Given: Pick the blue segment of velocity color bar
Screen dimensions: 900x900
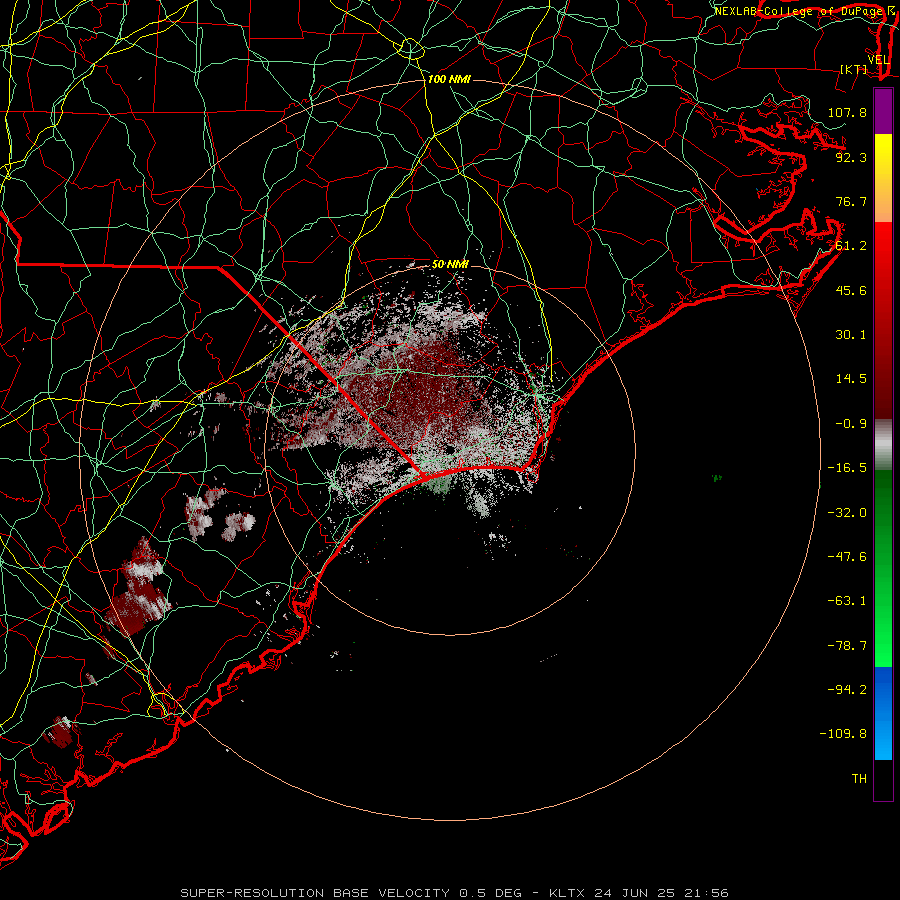Looking at the screenshot, I should pyautogui.click(x=883, y=713).
